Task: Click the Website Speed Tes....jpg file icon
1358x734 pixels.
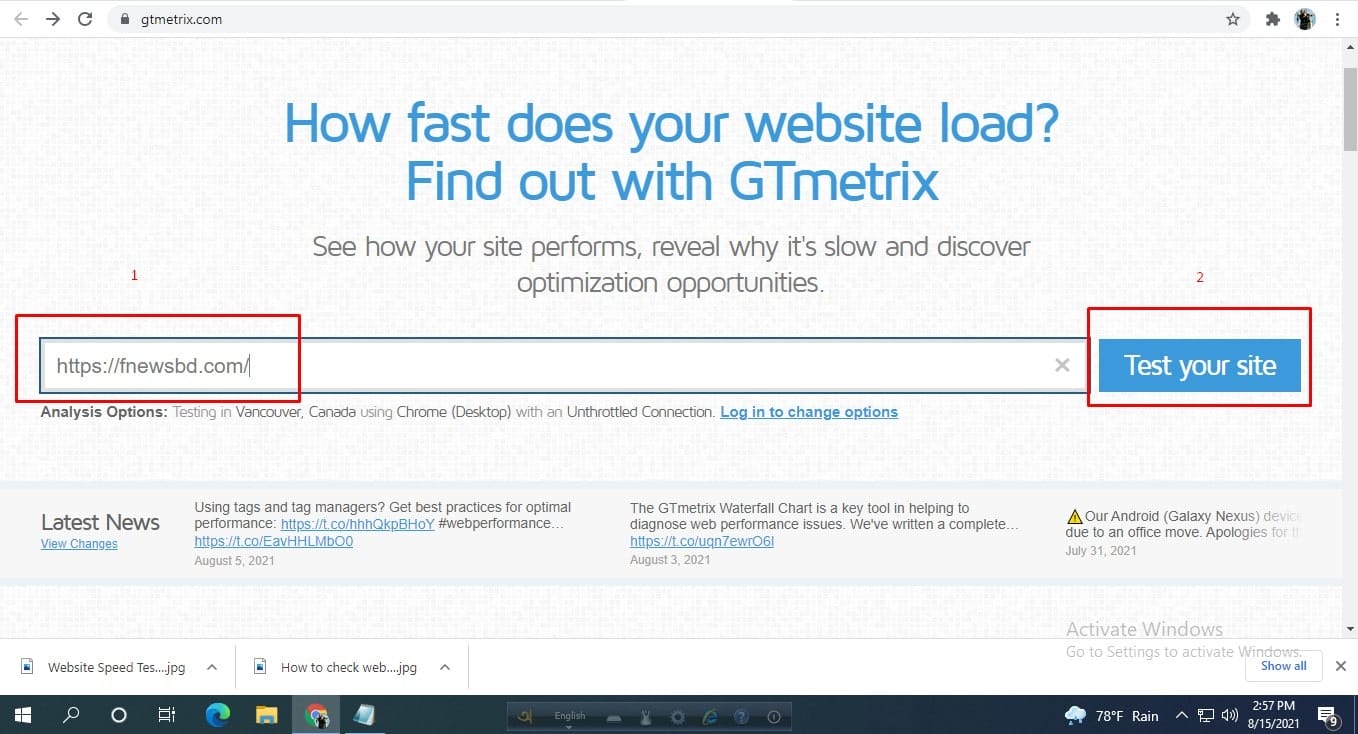Action: 27,667
